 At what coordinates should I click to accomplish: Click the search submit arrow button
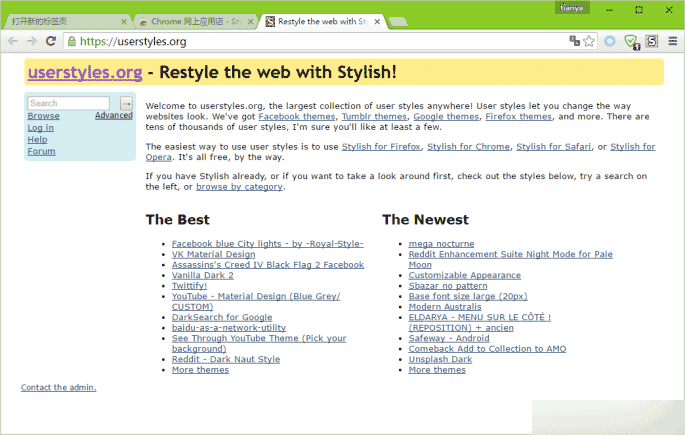(126, 103)
